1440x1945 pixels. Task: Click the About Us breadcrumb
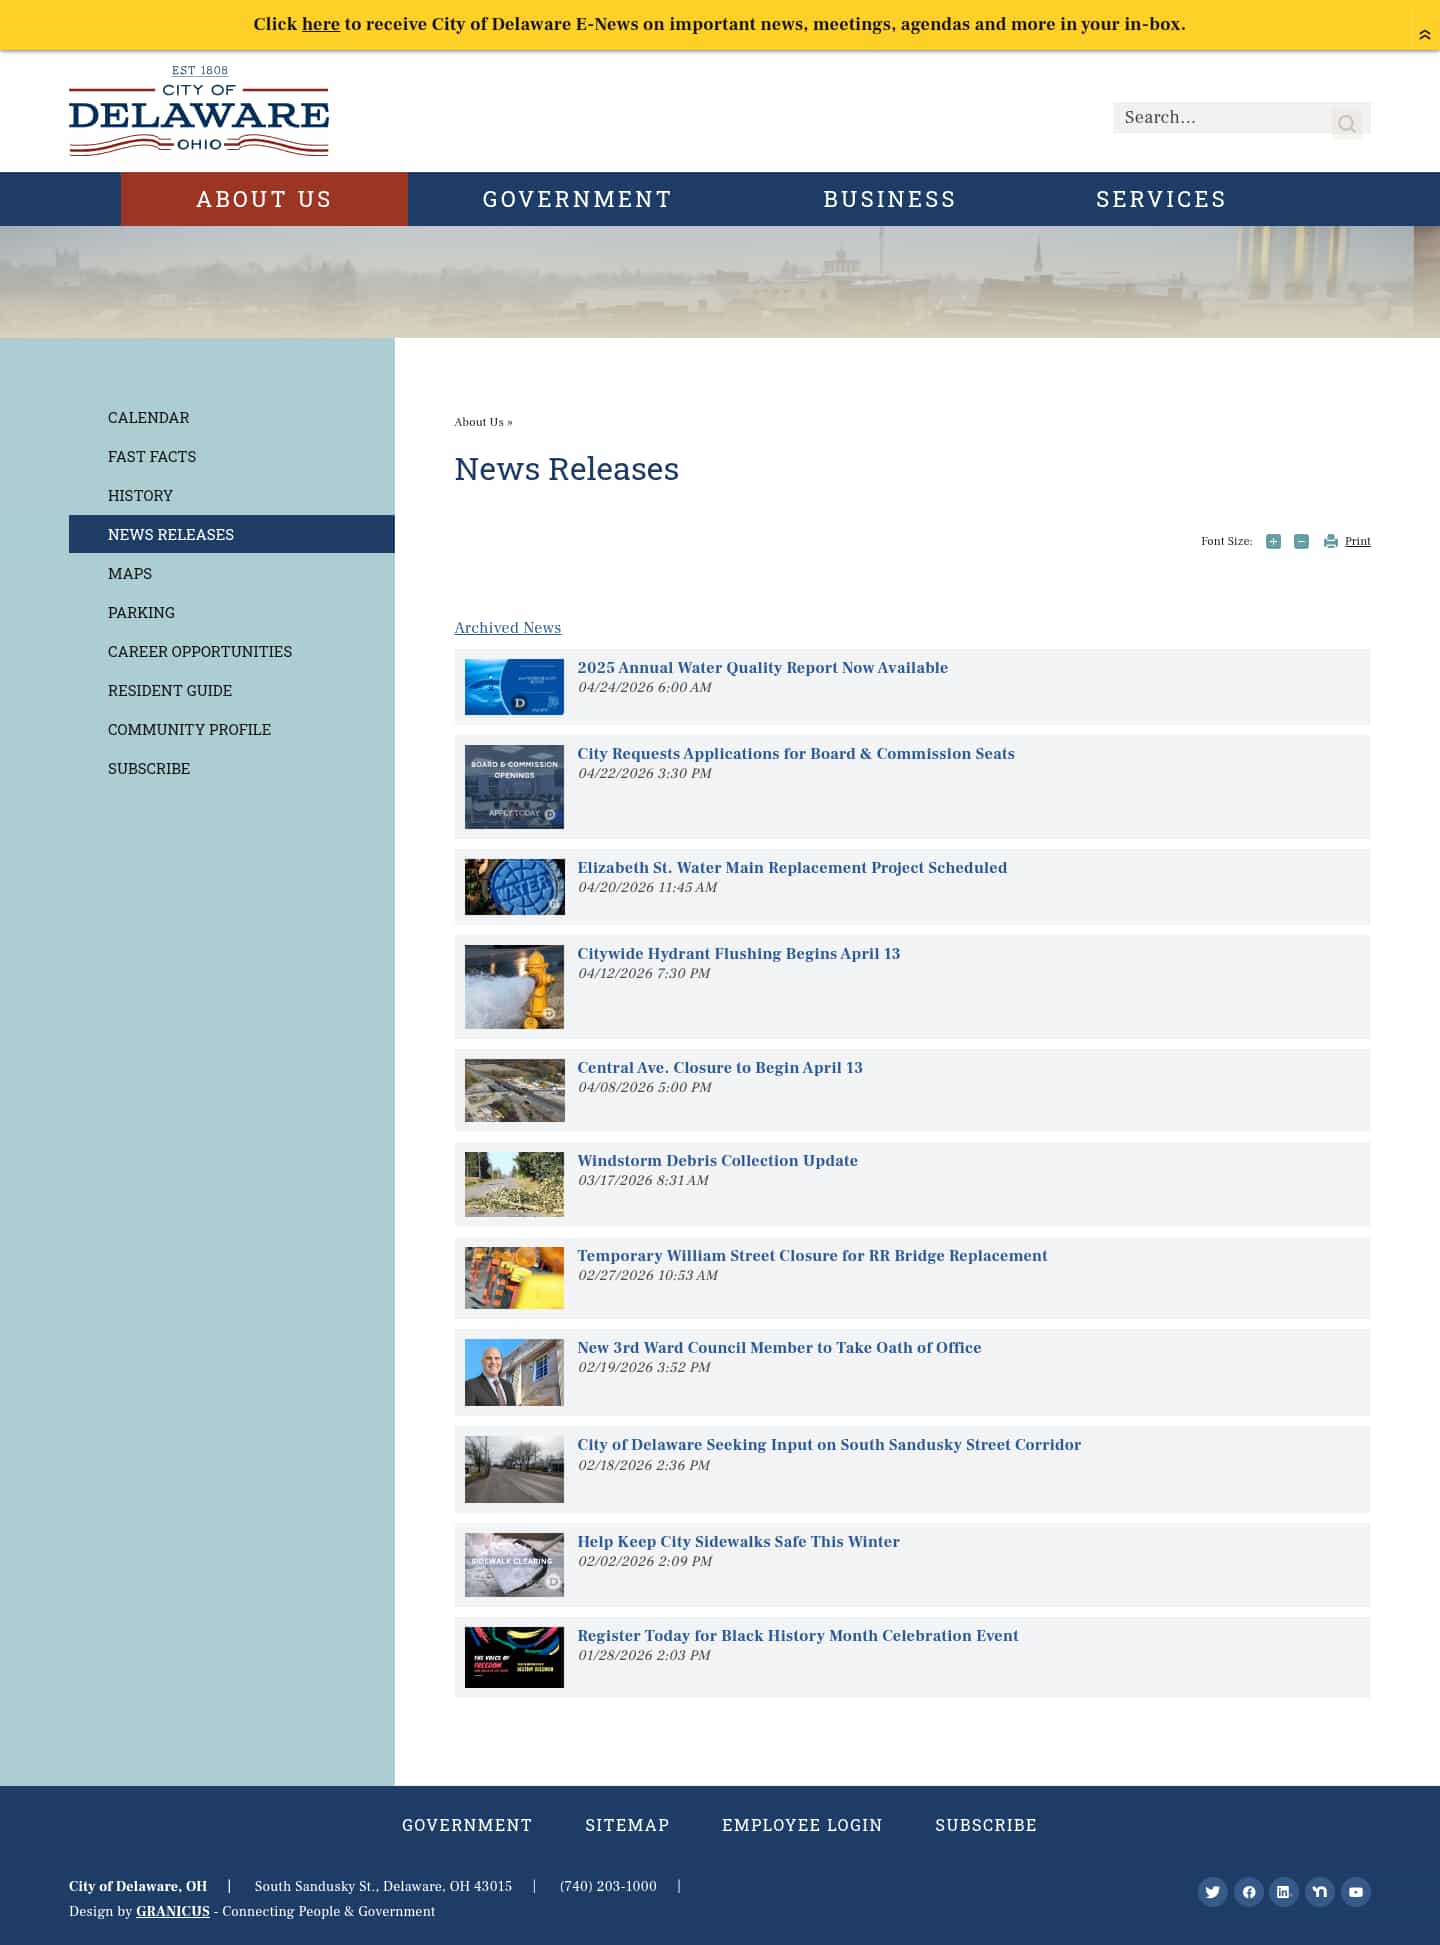click(479, 422)
